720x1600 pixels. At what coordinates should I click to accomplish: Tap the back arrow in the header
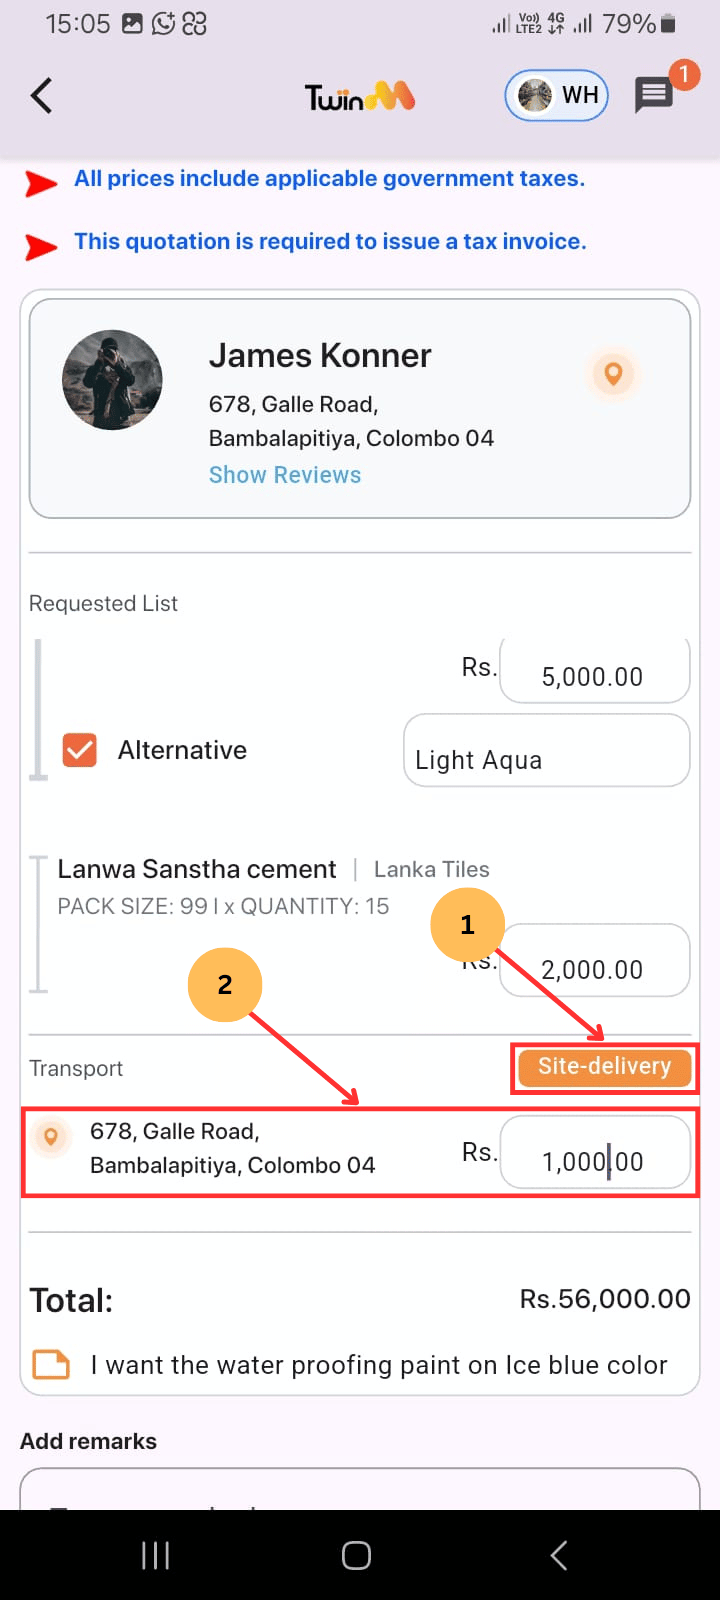pyautogui.click(x=41, y=96)
